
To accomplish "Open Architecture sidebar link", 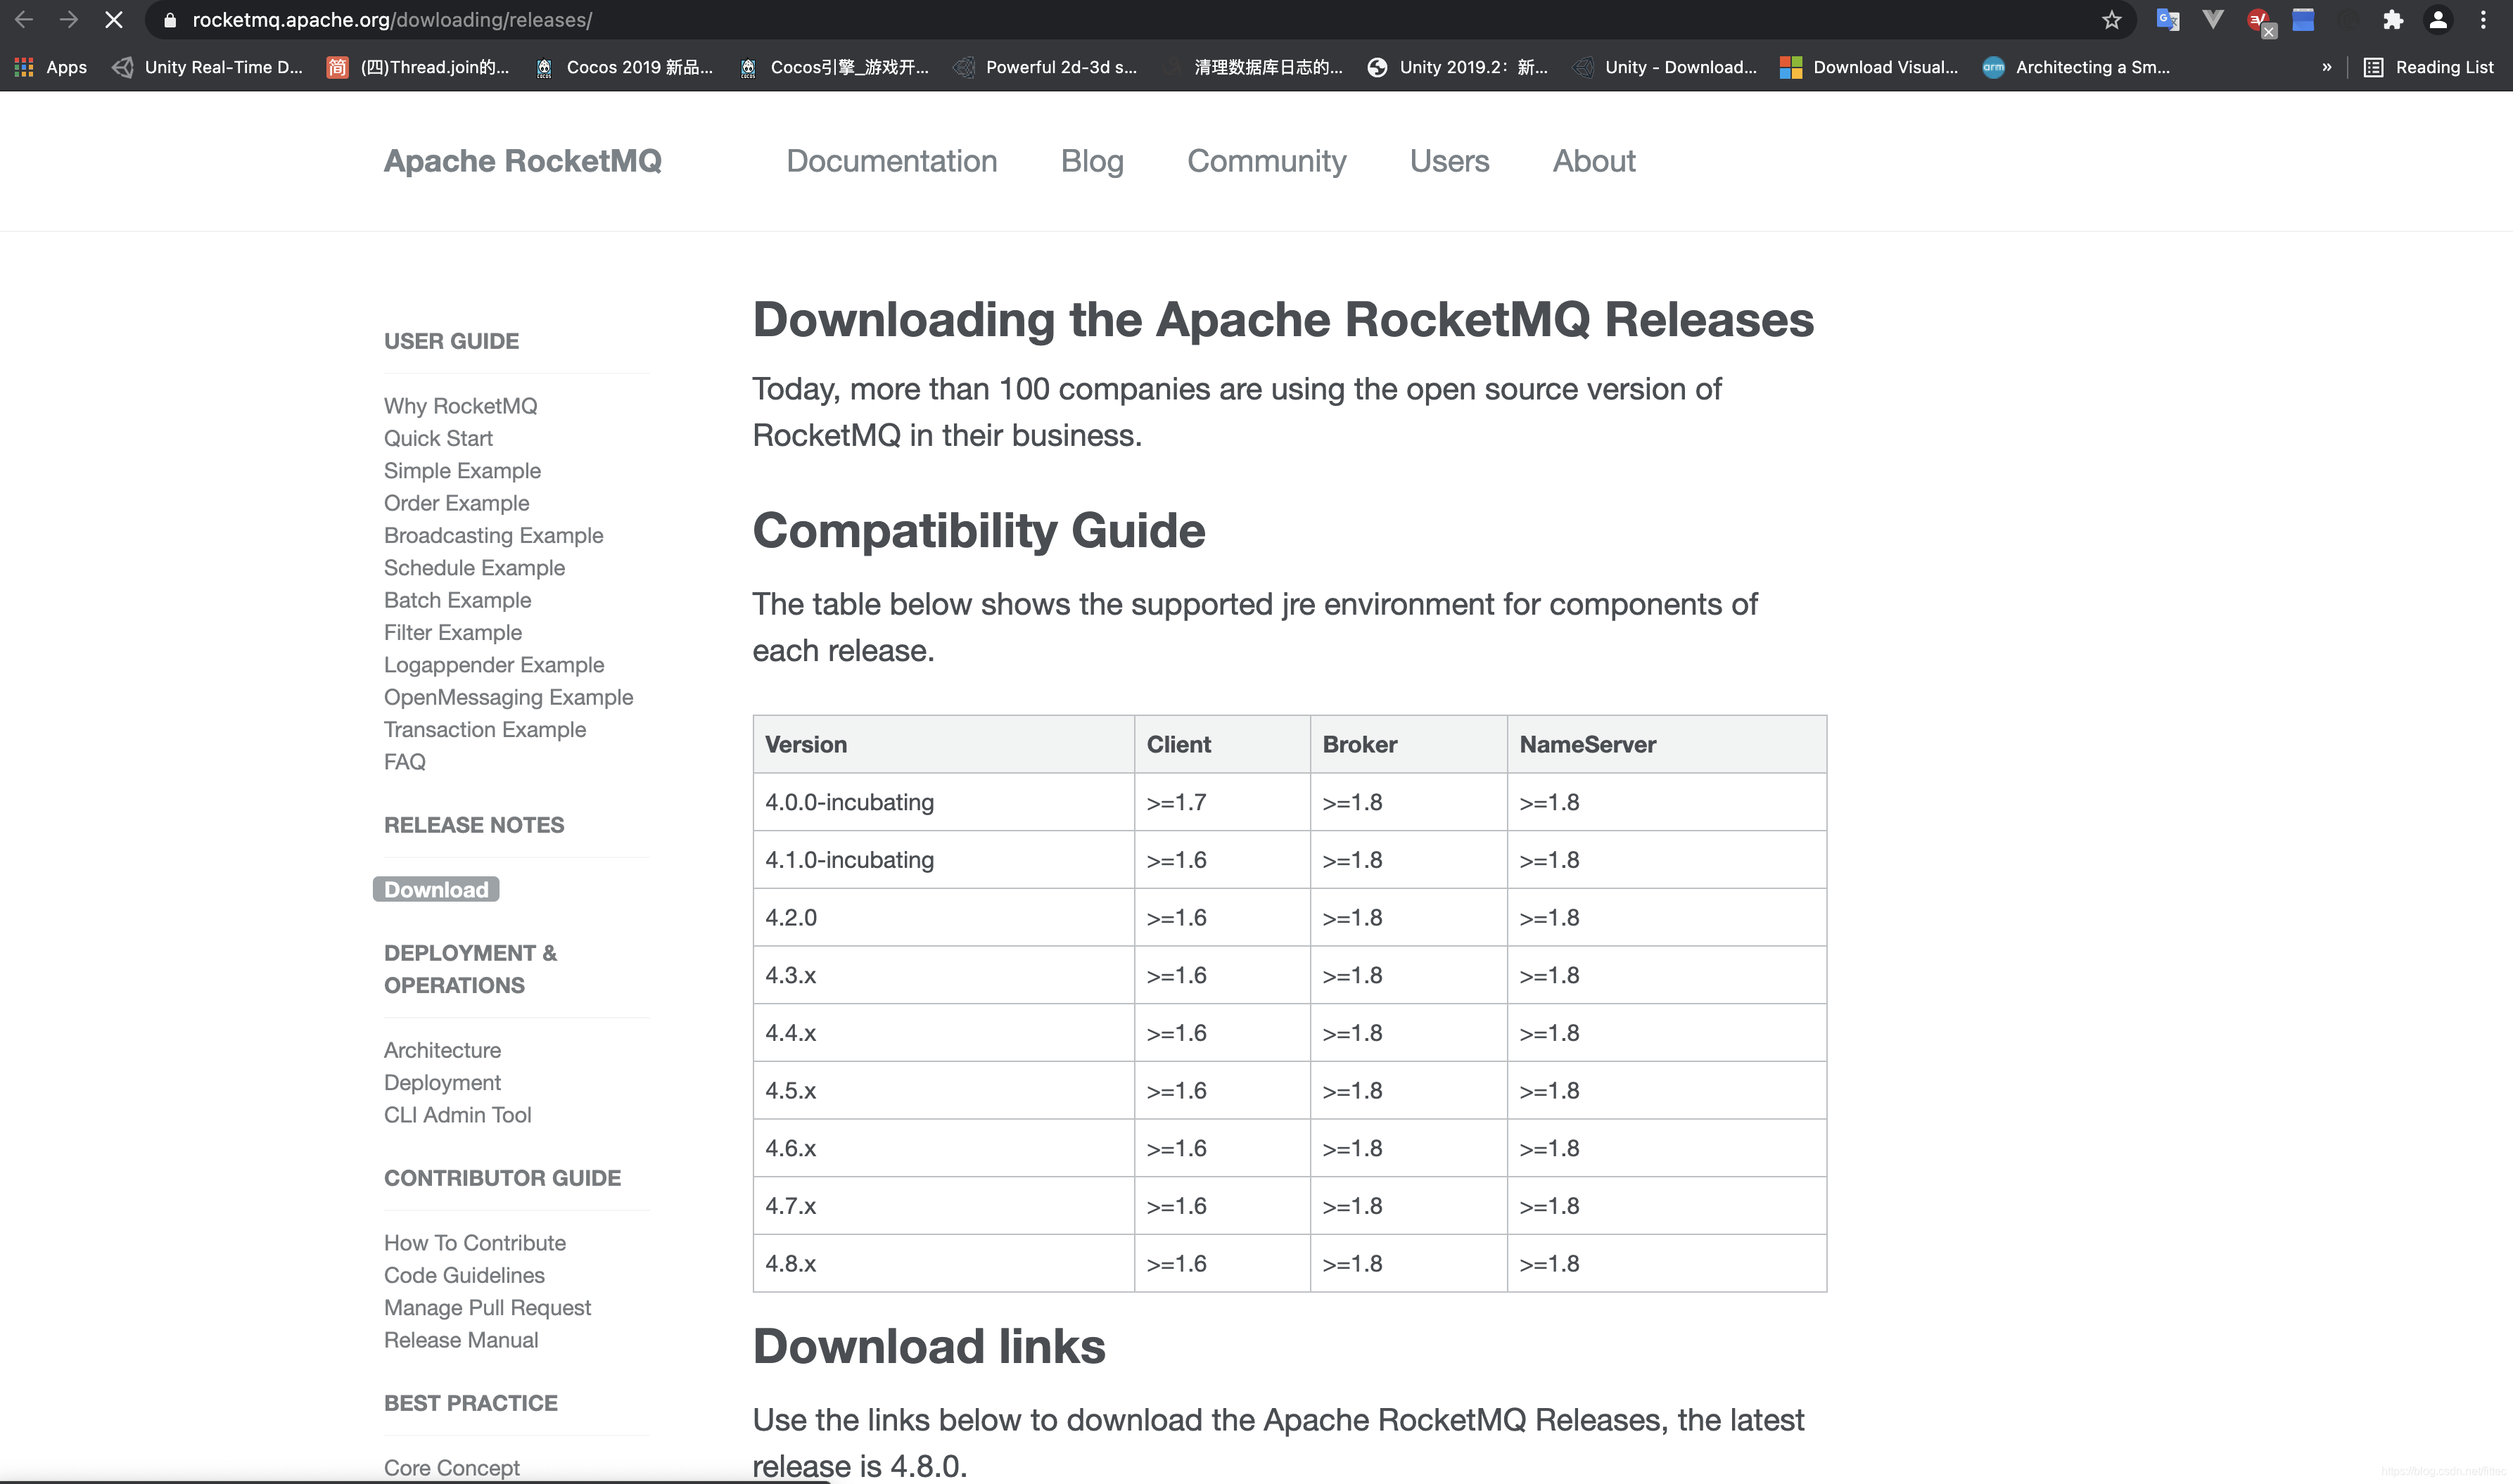I will 442,1050.
